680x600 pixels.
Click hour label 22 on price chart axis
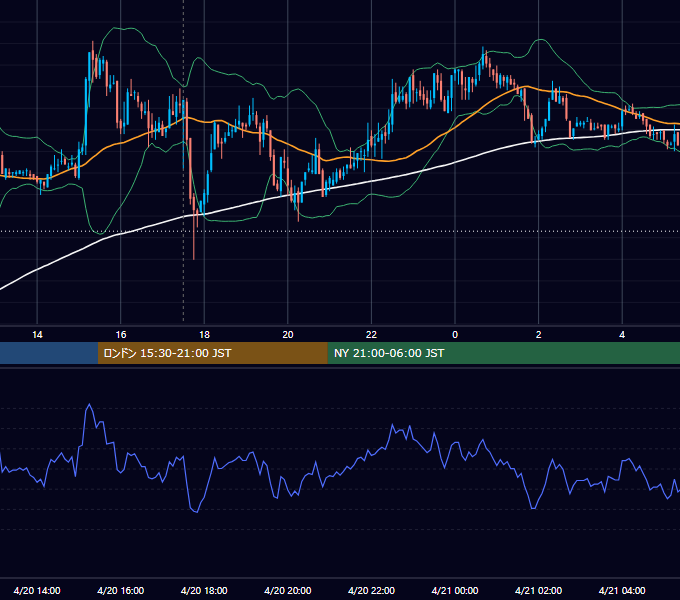click(371, 335)
